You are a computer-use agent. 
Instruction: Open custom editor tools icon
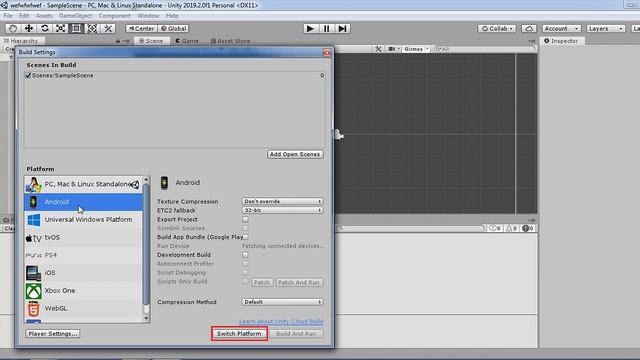(x=108, y=28)
